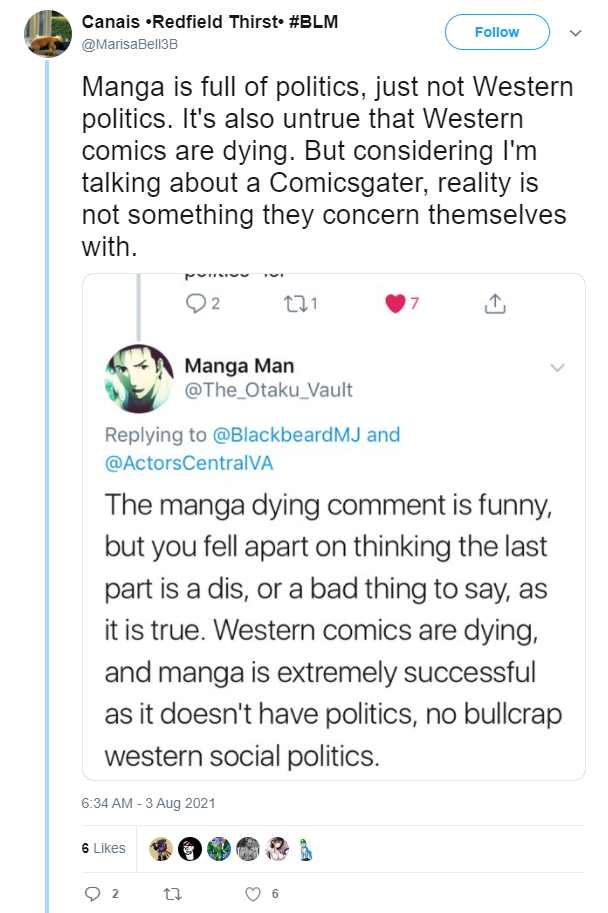This screenshot has width=608, height=913.
Task: Click the reply icon in quoted tweet
Action: 195,303
